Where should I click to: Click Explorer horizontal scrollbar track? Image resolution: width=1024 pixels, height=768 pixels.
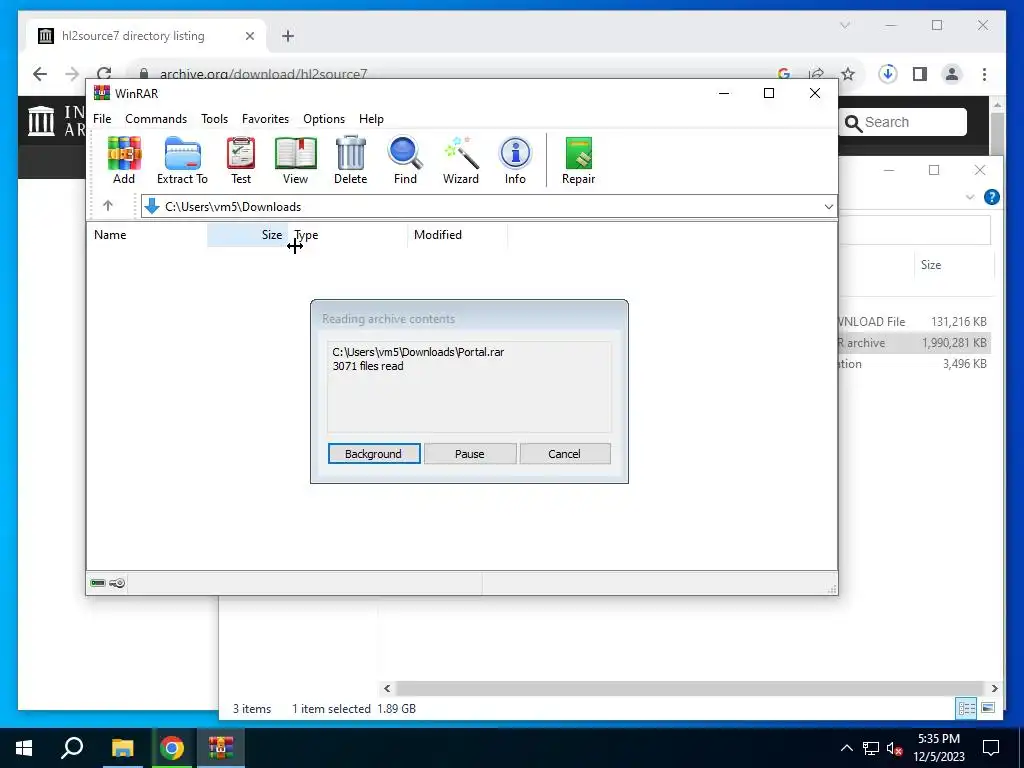[691, 688]
